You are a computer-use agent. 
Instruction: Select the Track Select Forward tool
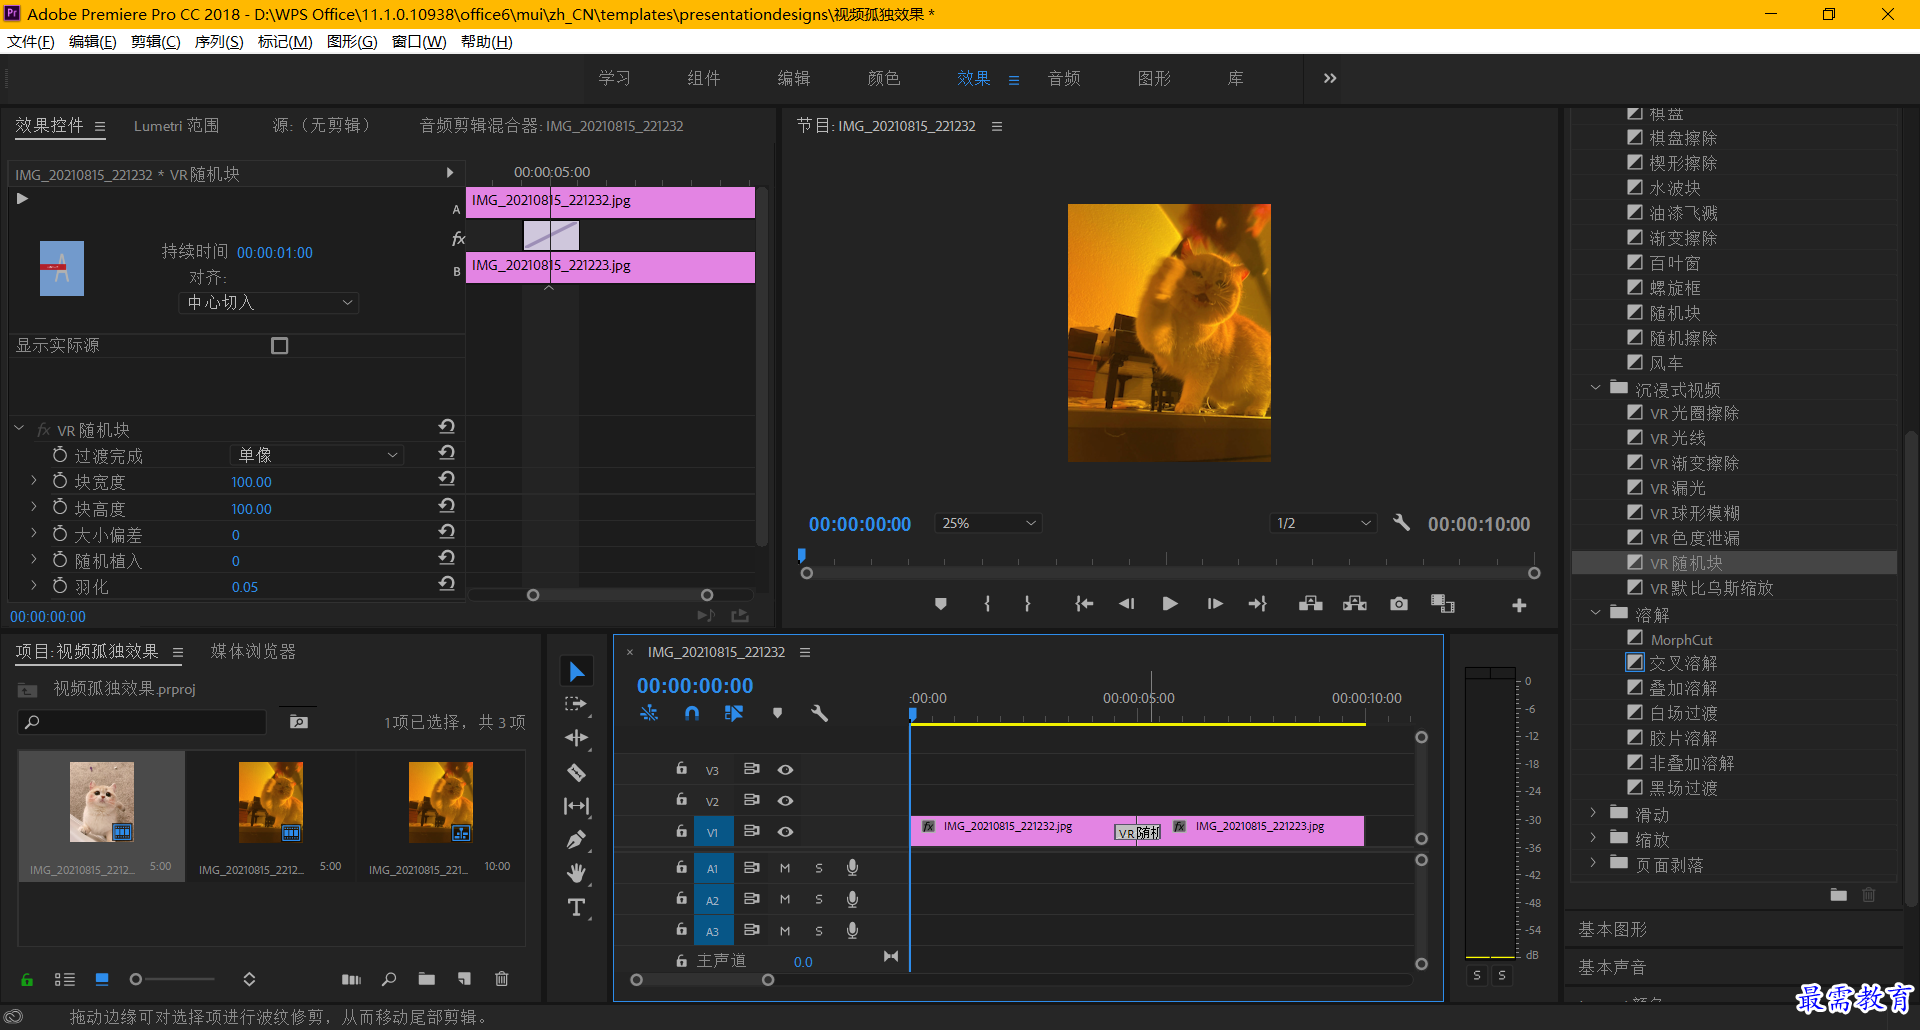tap(576, 704)
